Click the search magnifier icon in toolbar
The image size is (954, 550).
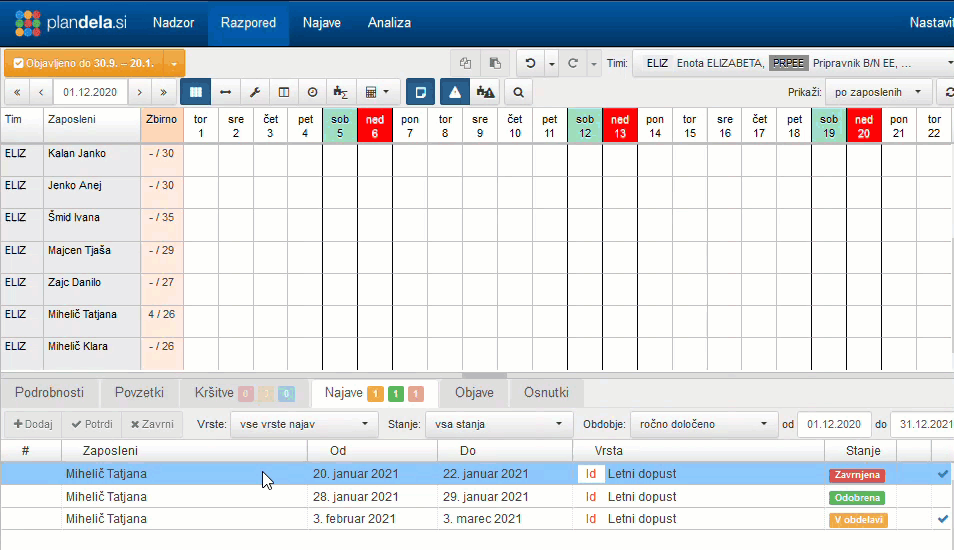(518, 92)
